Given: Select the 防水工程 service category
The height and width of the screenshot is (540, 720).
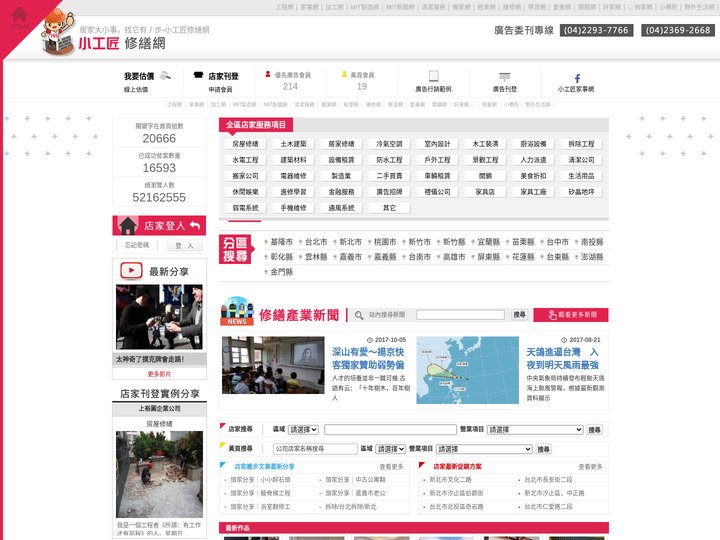Looking at the screenshot, I should click(389, 160).
